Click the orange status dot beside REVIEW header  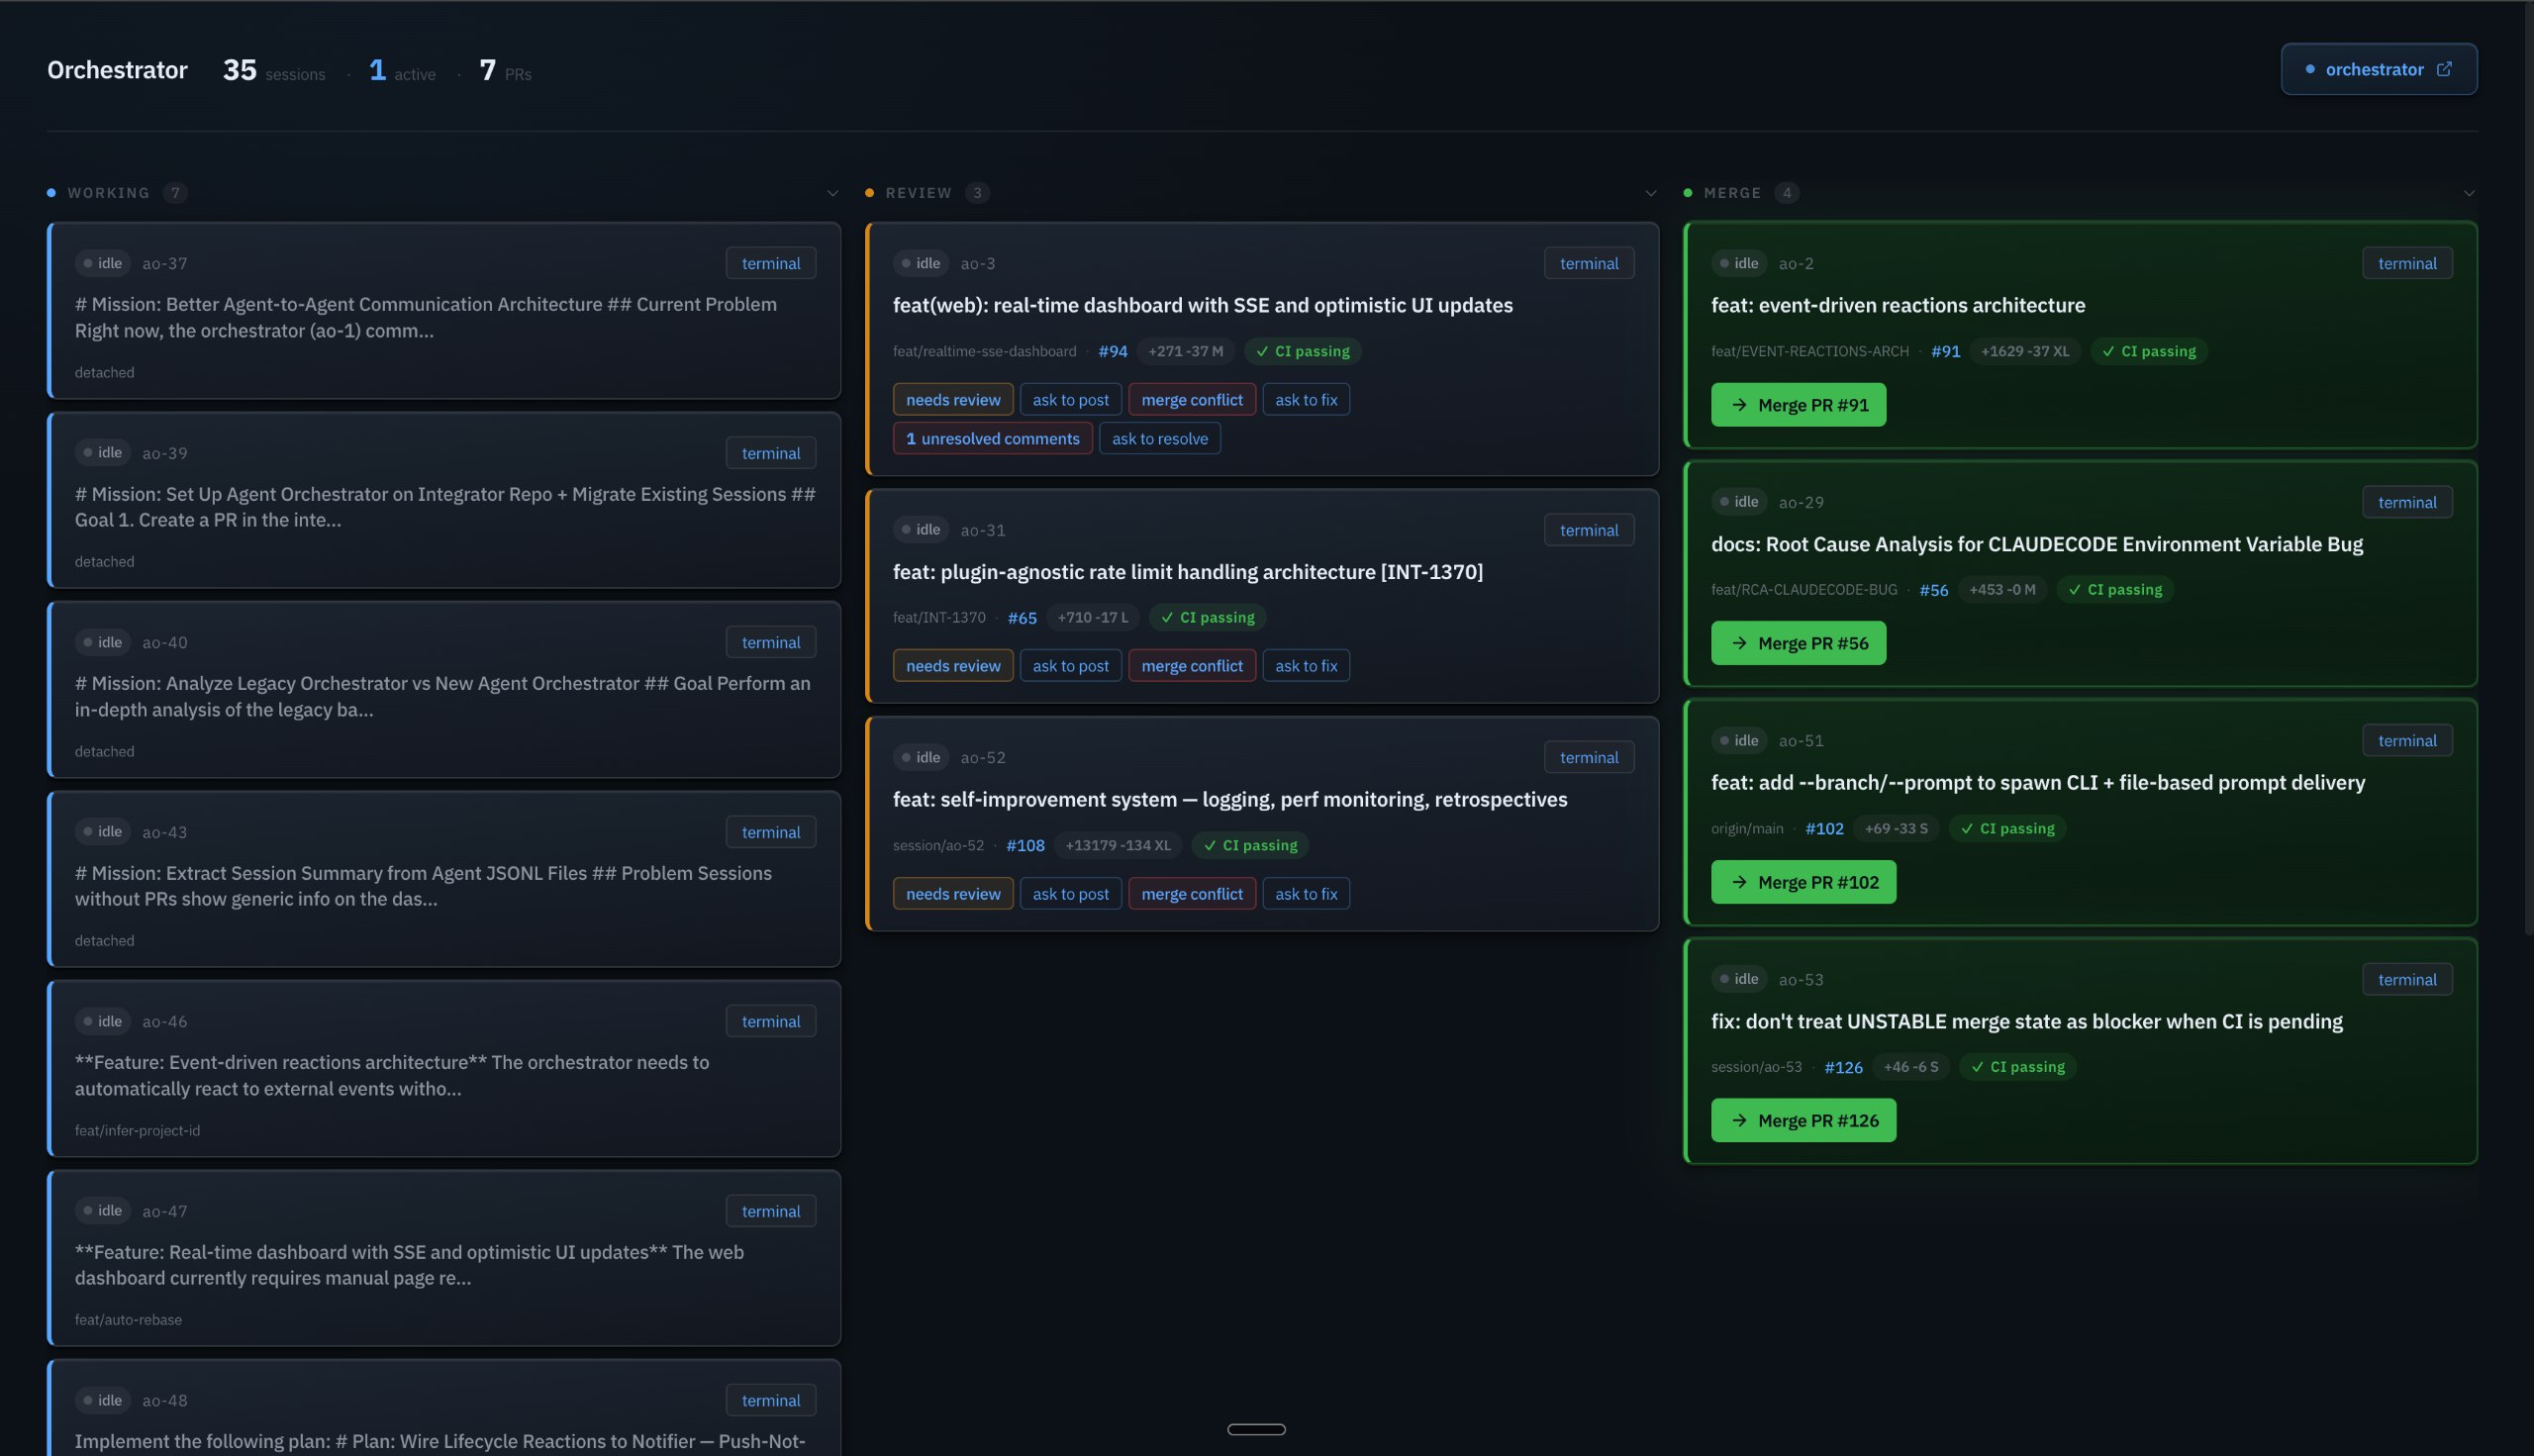coord(871,192)
